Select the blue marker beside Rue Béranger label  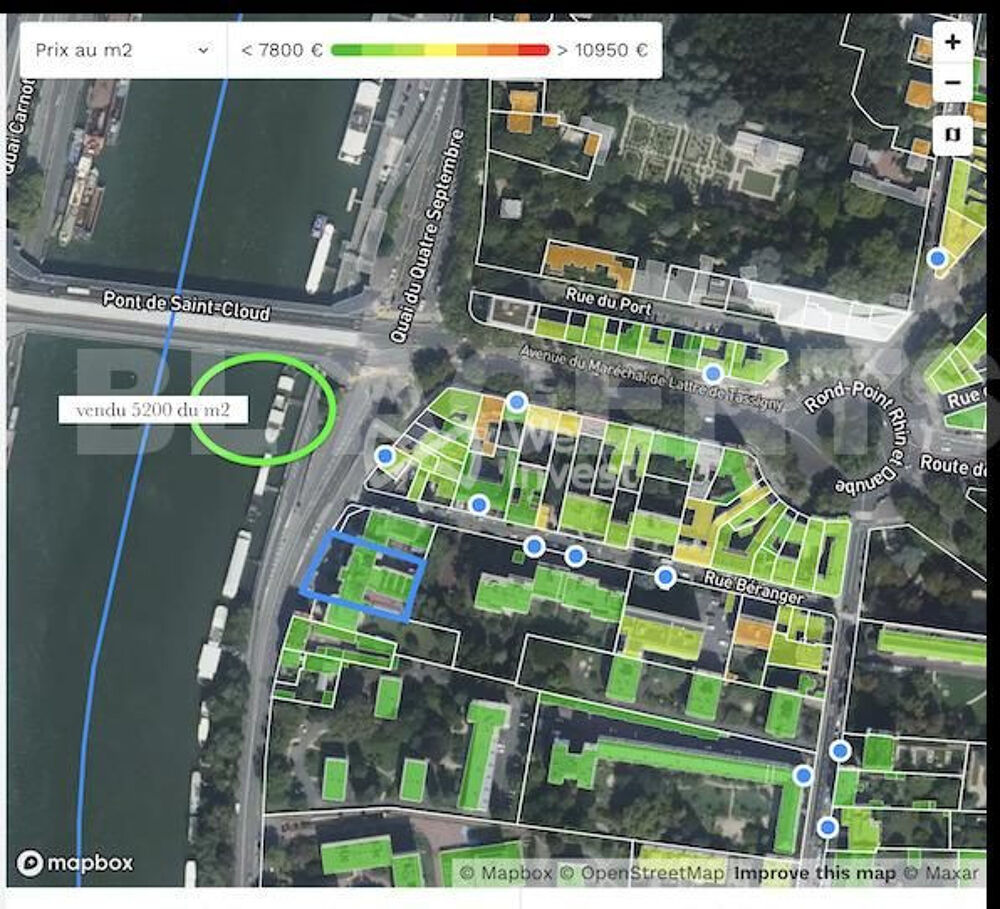coord(665,576)
